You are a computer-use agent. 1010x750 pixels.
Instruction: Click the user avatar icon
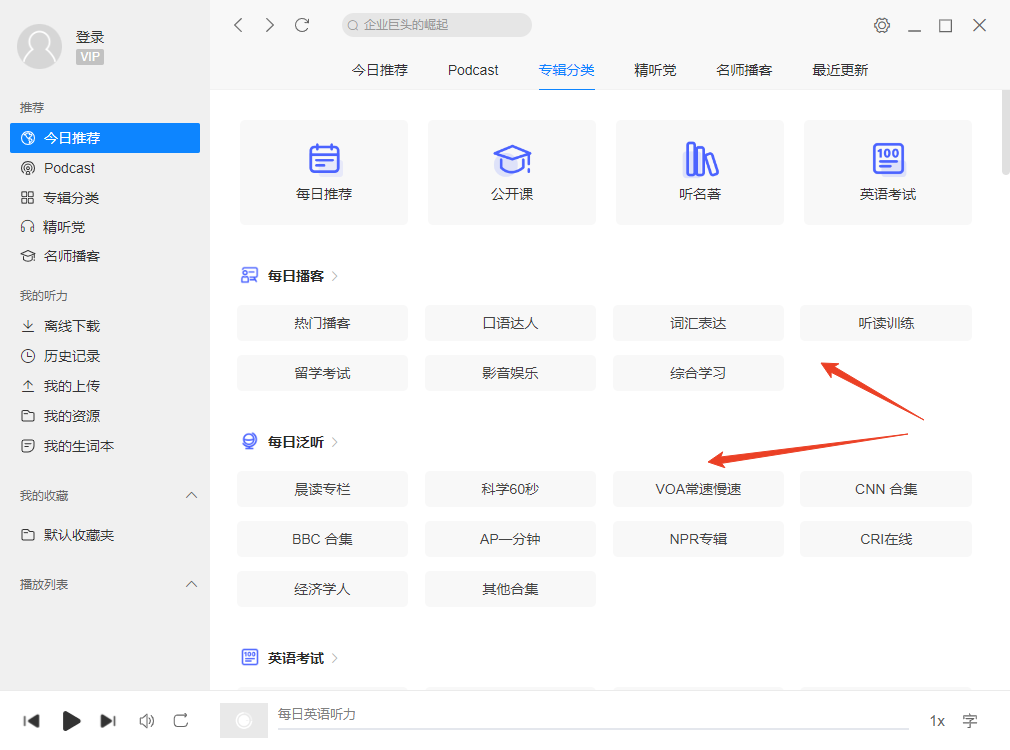pos(39,46)
